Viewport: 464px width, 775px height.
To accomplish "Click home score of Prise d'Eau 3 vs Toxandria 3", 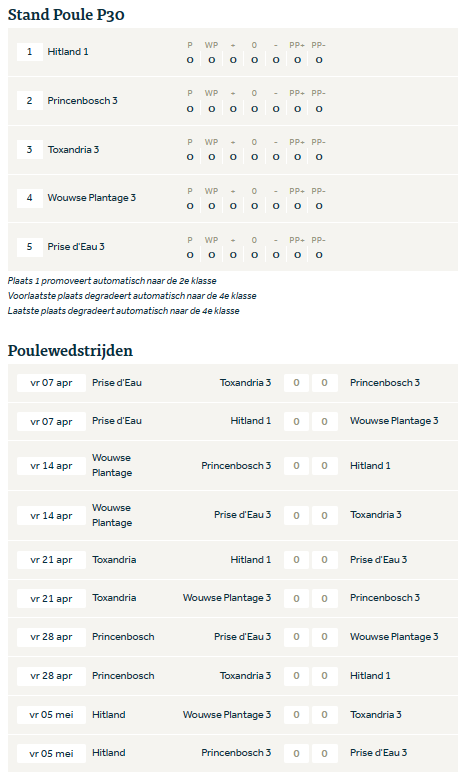I will (296, 516).
